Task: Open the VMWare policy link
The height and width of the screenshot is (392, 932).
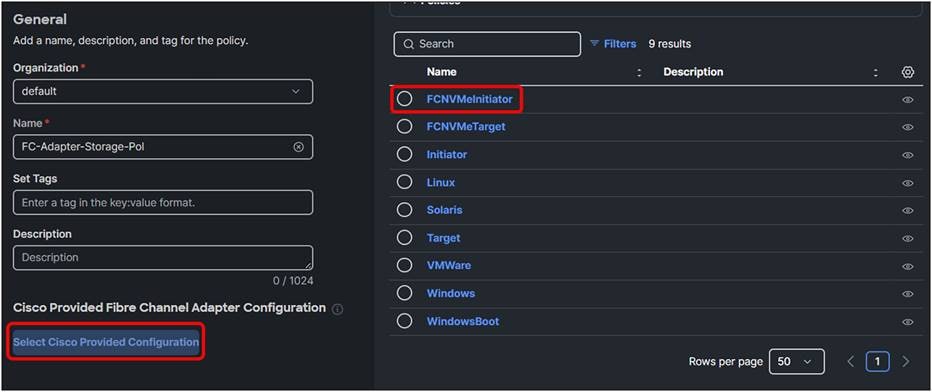Action: (x=449, y=265)
